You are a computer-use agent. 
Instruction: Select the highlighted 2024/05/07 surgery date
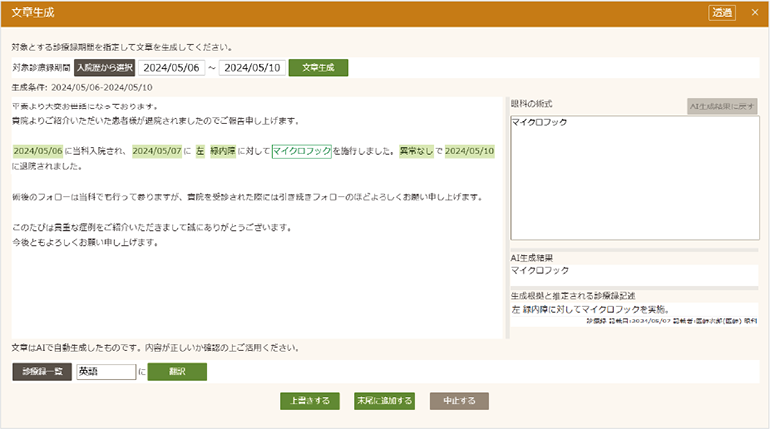tap(156, 151)
